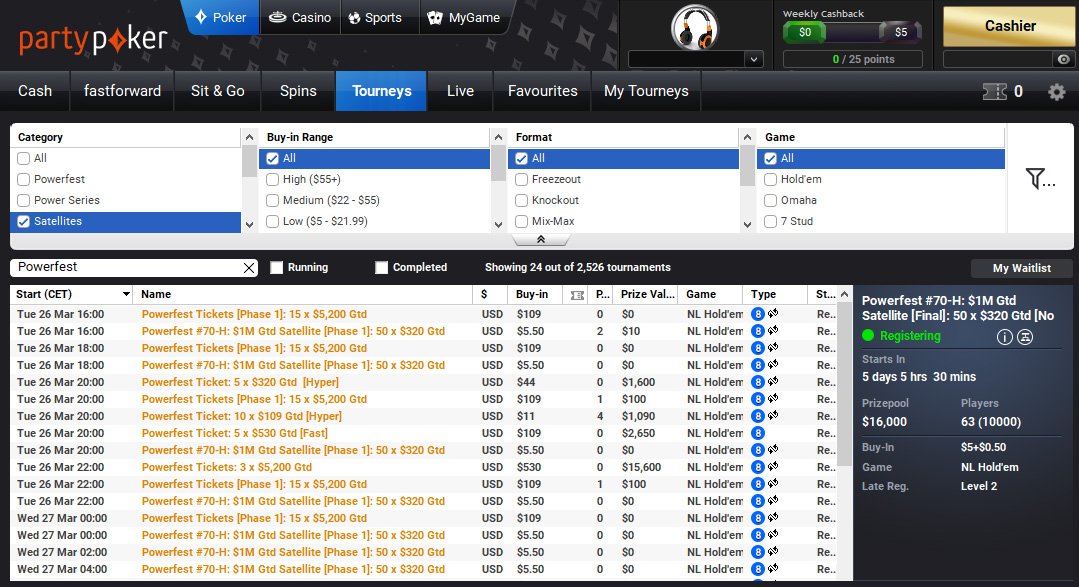This screenshot has height=587, width=1079.
Task: Collapse the filter panel with chevron
Action: click(x=540, y=240)
